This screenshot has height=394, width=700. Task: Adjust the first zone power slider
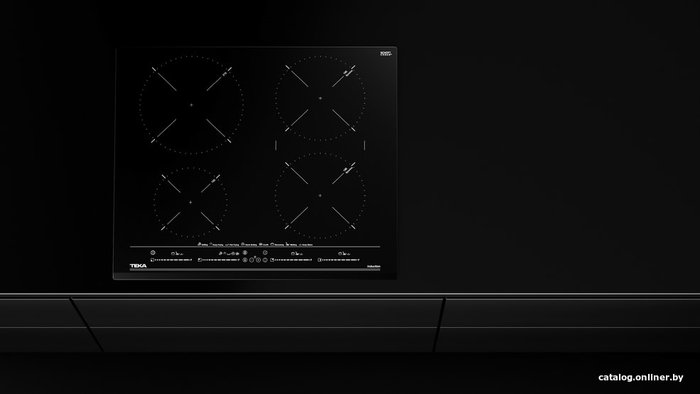[x=171, y=260]
